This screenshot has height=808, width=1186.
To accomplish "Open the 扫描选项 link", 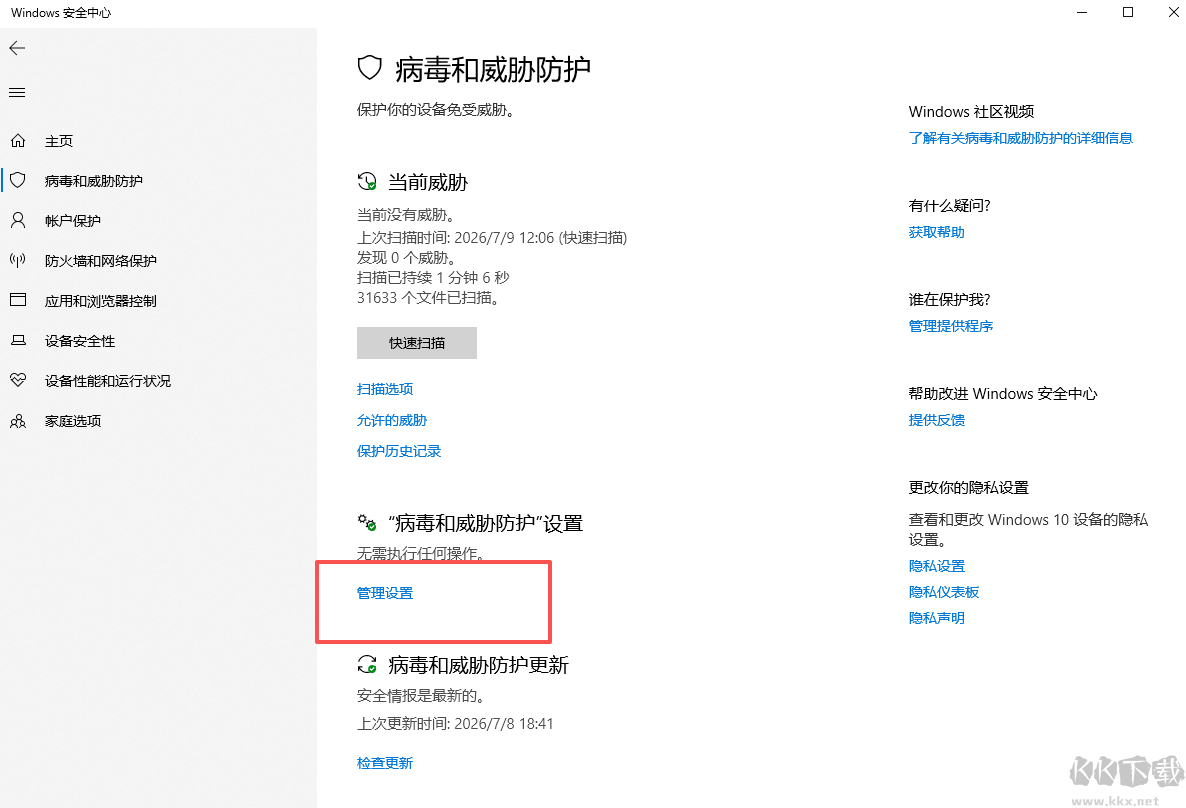I will (385, 389).
